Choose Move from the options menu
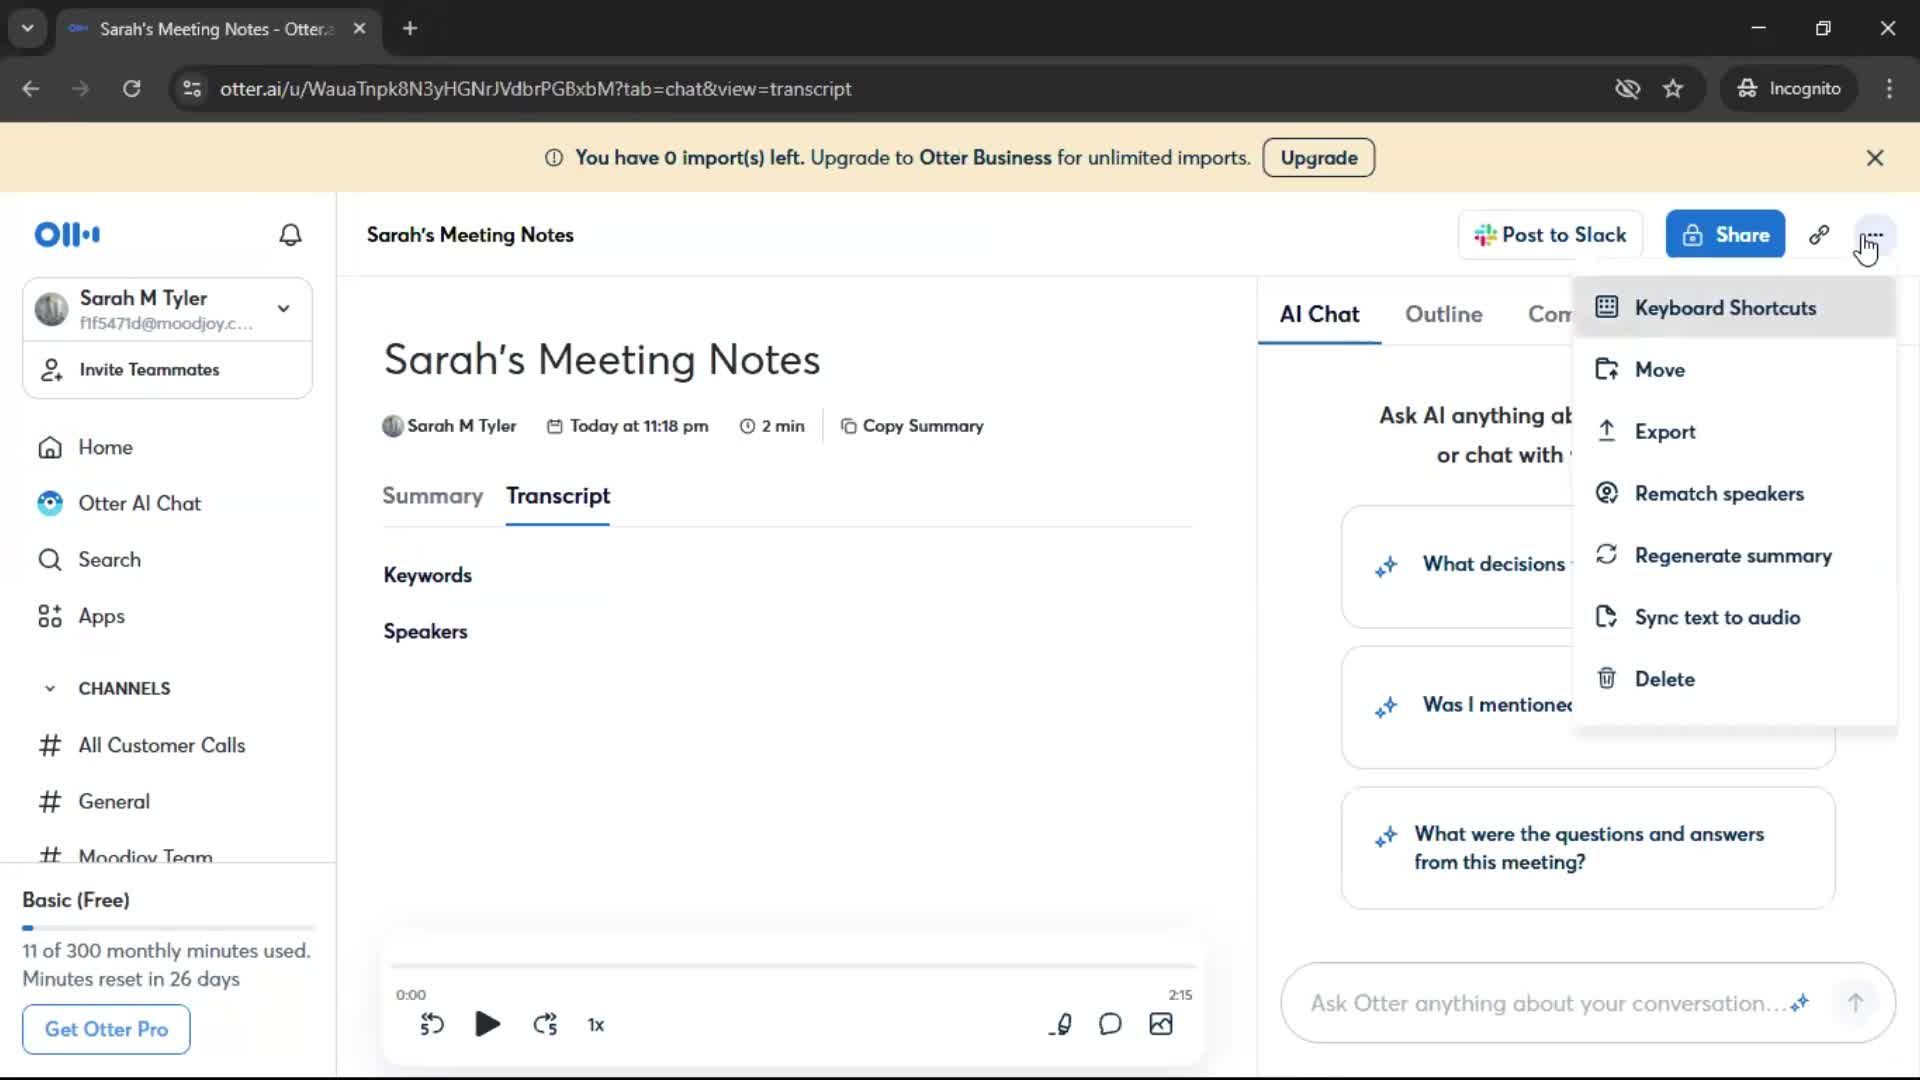Screen dimensions: 1920x1080 [x=1734, y=370]
